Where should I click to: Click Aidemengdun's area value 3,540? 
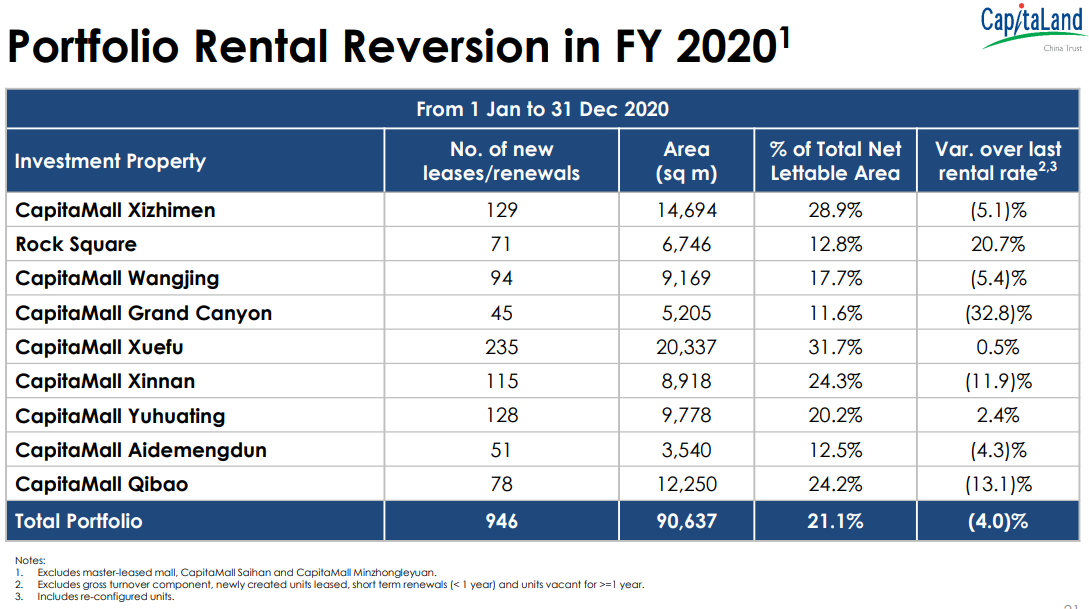[x=686, y=450]
